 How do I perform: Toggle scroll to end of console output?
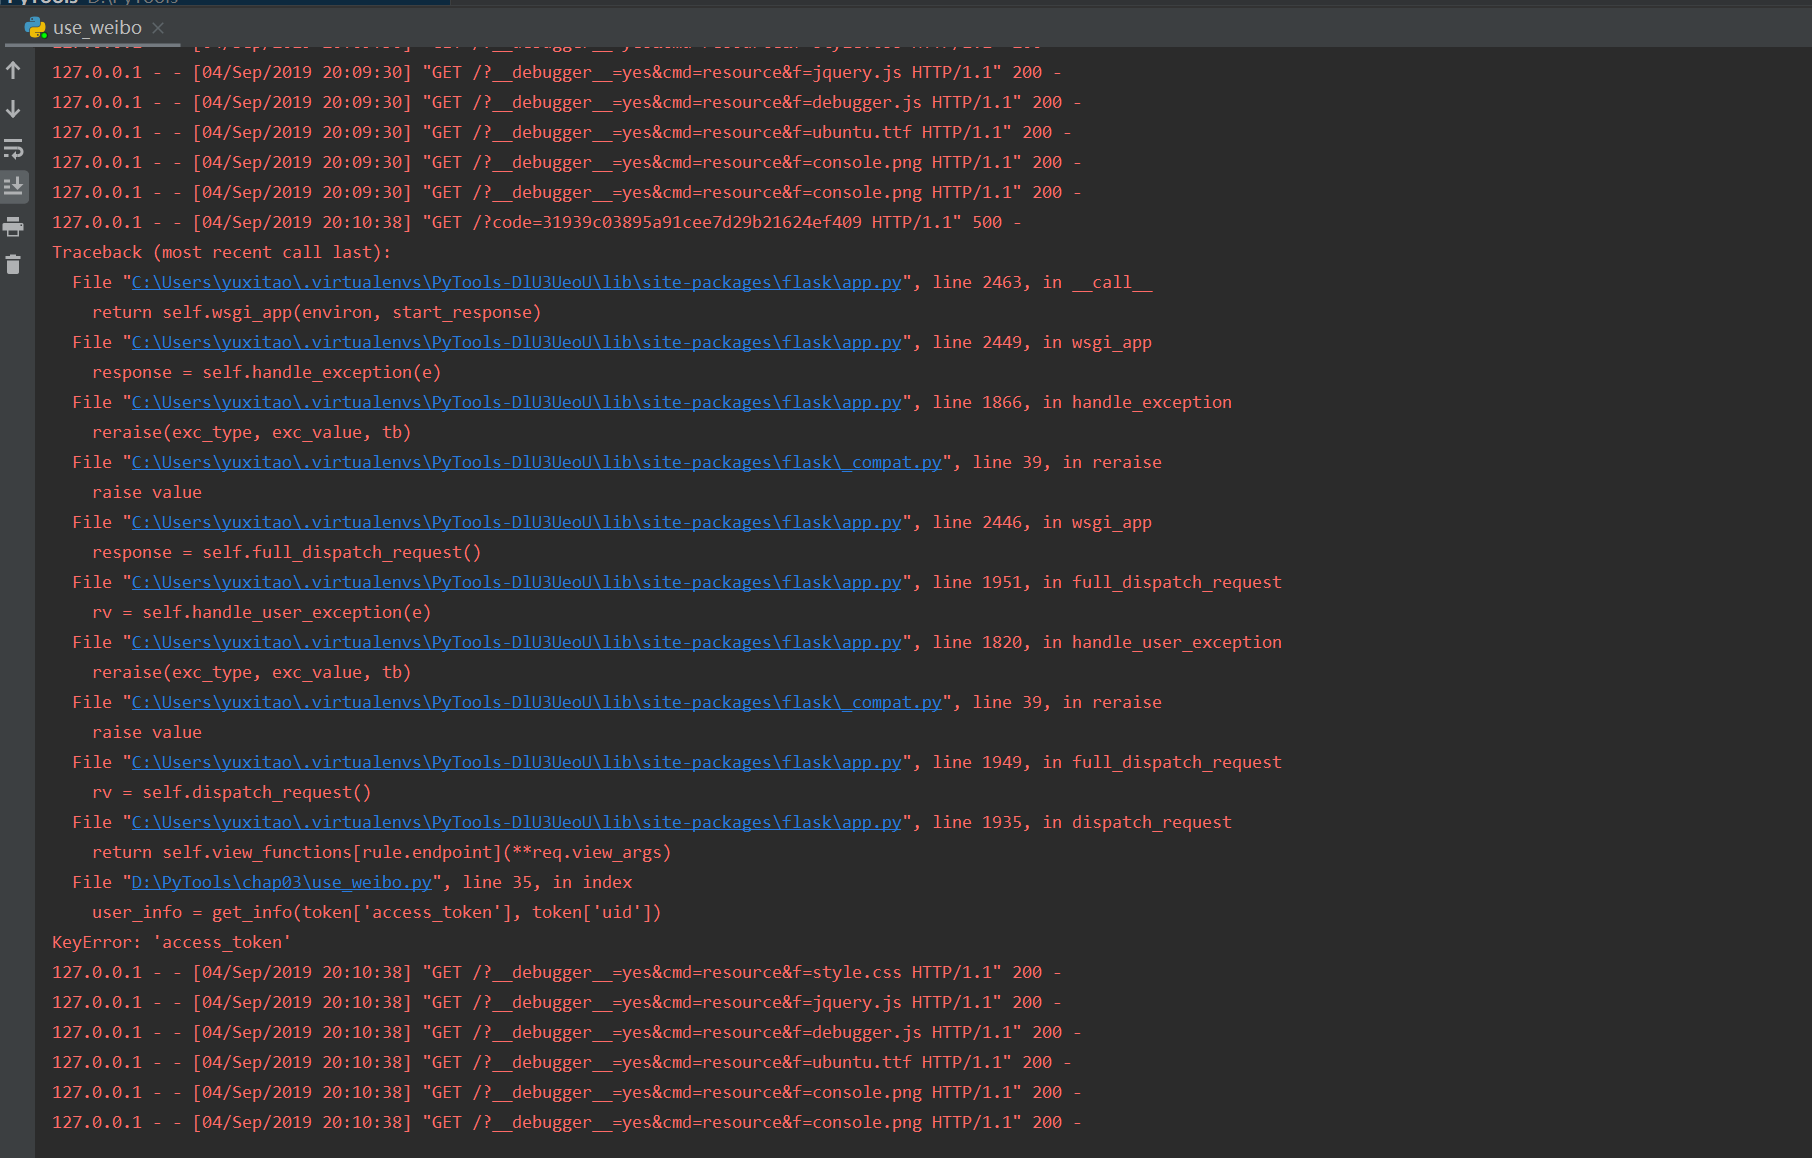click(x=13, y=187)
